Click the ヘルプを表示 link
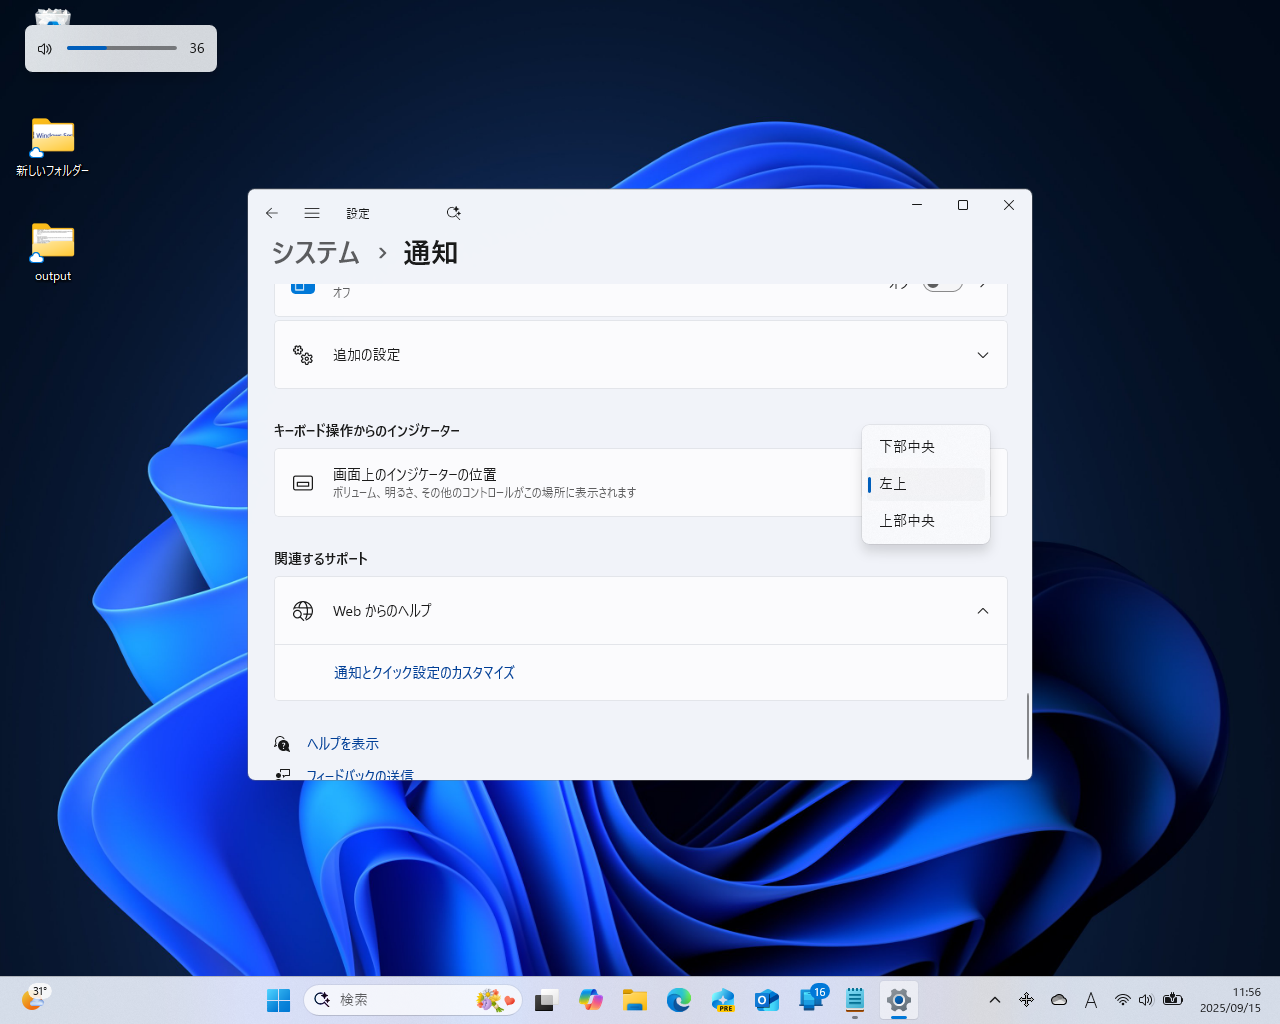 (x=342, y=743)
